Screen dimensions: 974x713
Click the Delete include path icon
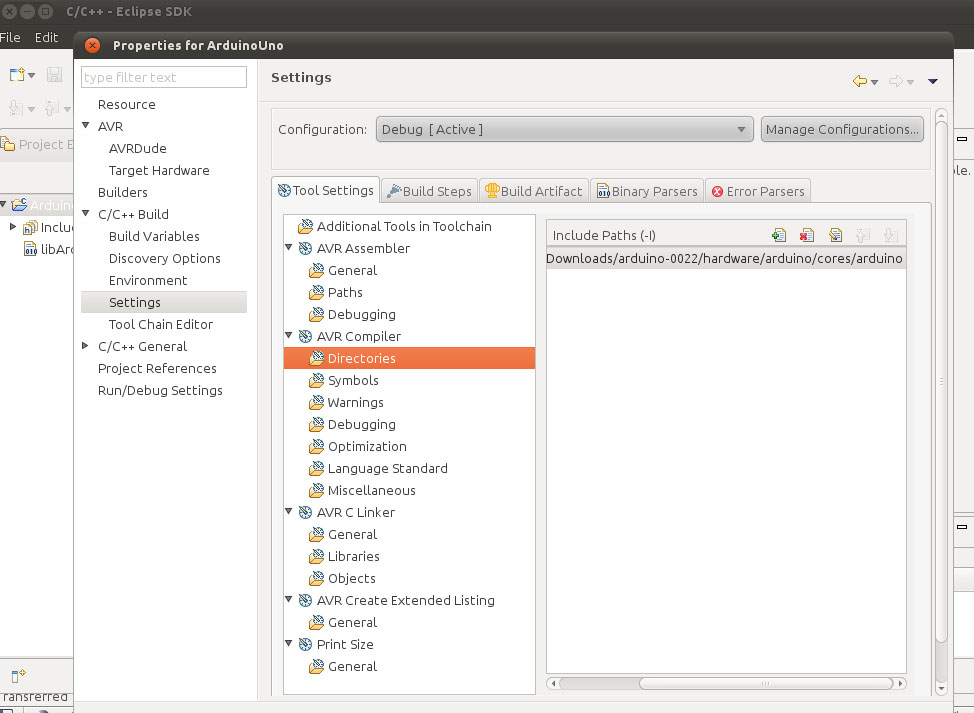(x=807, y=236)
